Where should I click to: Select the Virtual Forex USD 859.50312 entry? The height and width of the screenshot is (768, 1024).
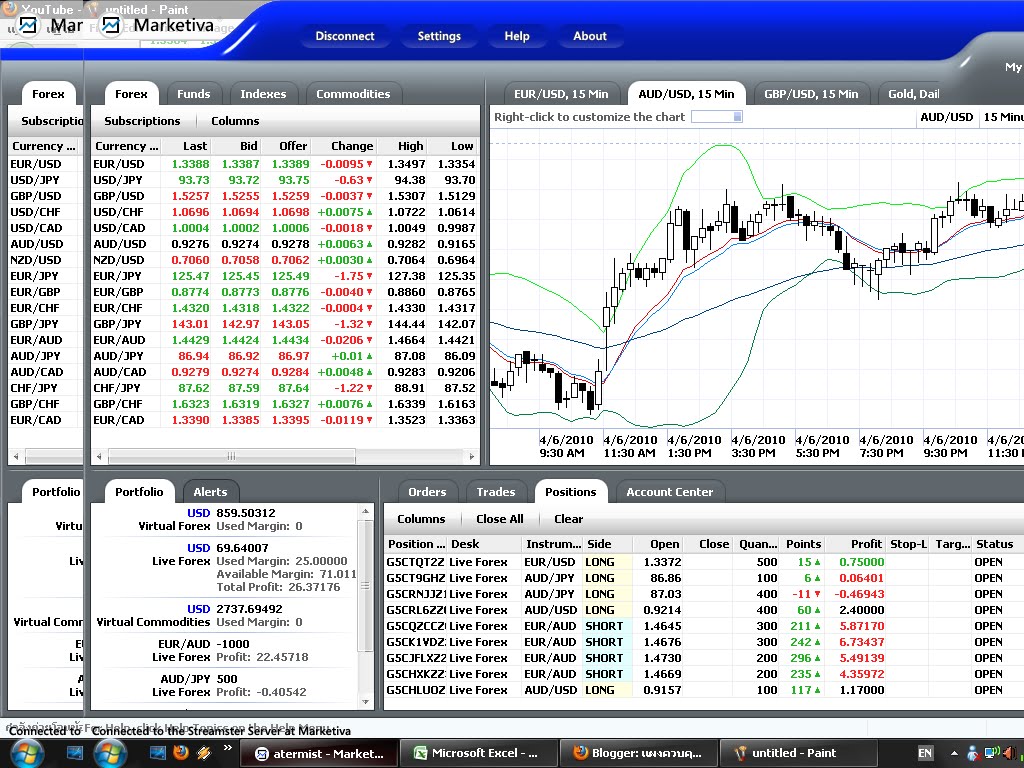click(x=225, y=519)
